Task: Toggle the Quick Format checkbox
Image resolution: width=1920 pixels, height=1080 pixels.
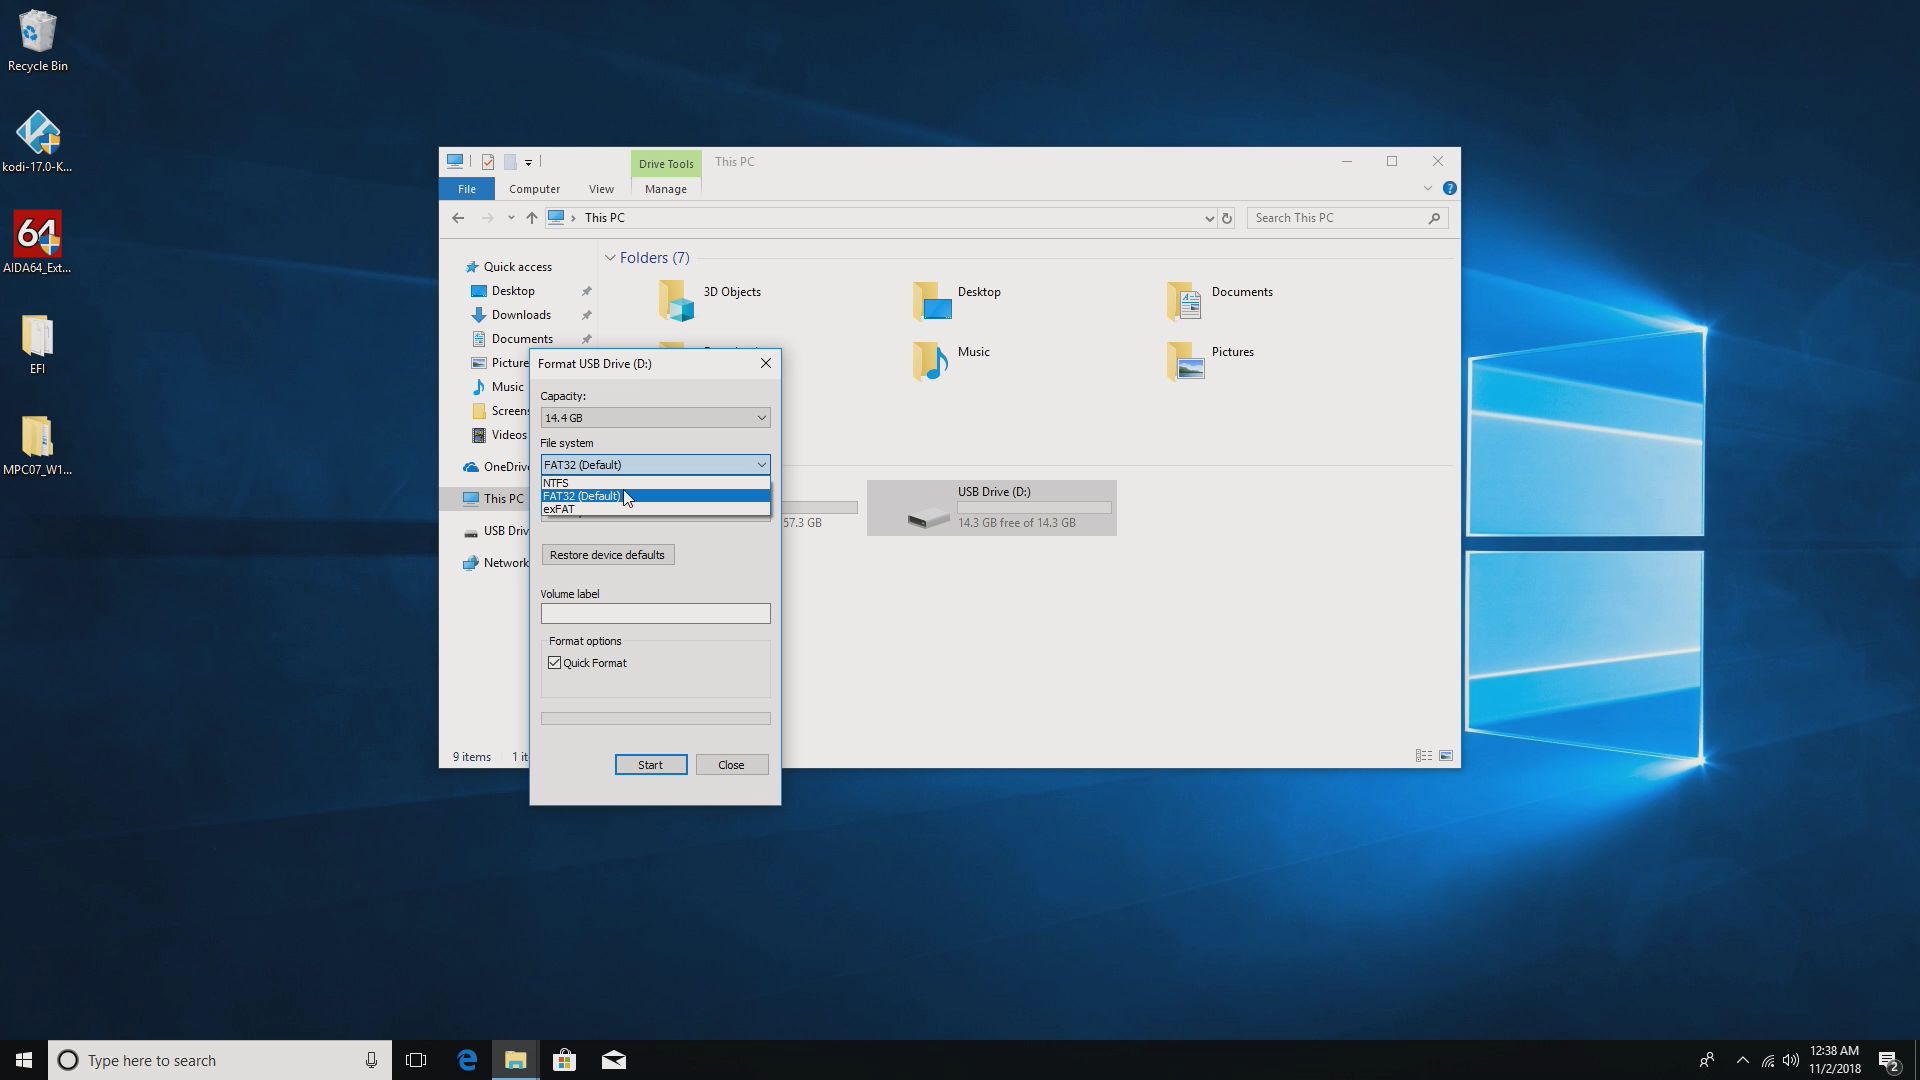Action: [x=555, y=663]
